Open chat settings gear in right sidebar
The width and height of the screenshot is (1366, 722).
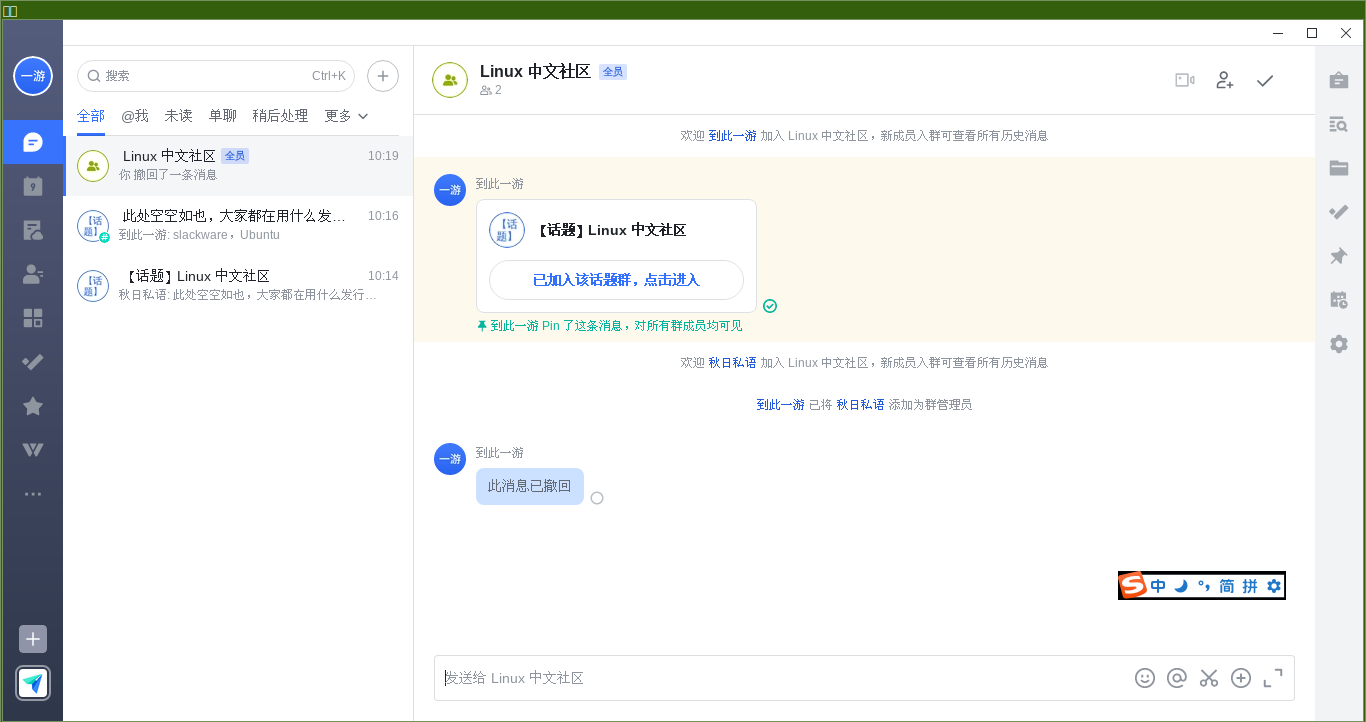(1338, 344)
